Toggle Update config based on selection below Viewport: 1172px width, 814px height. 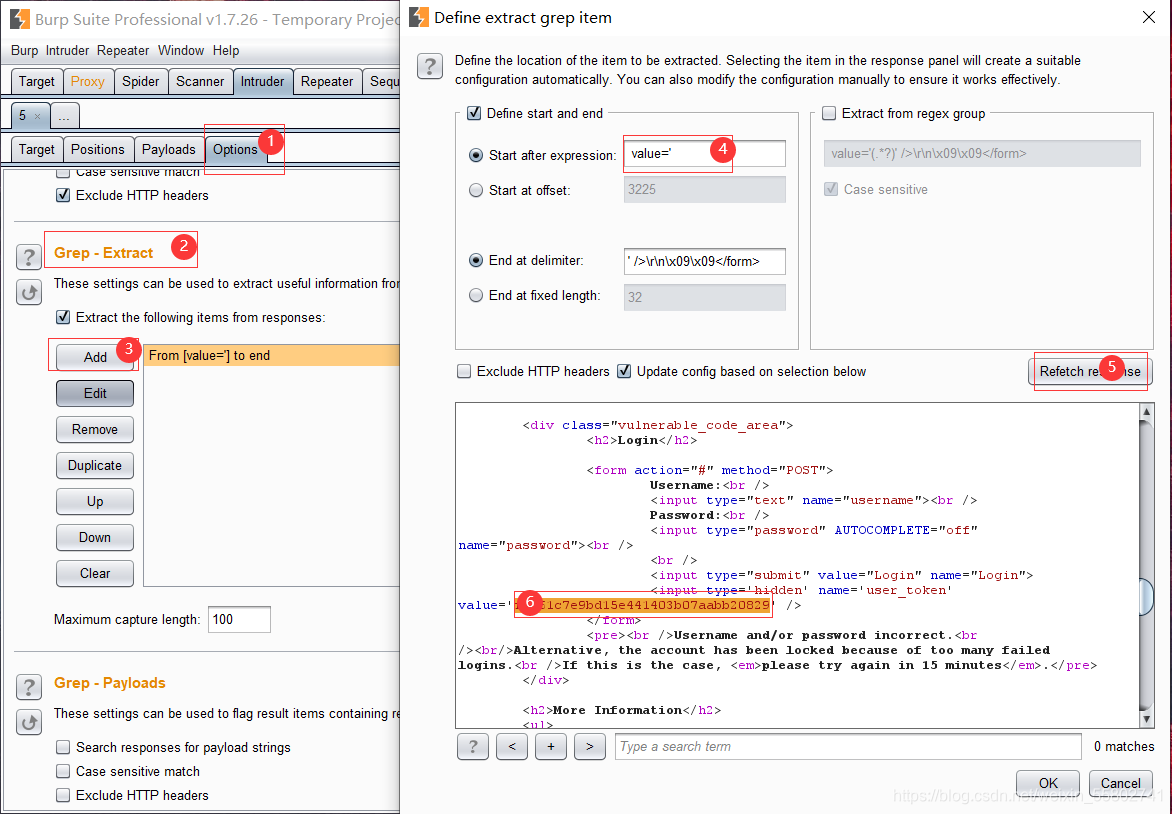click(x=624, y=371)
